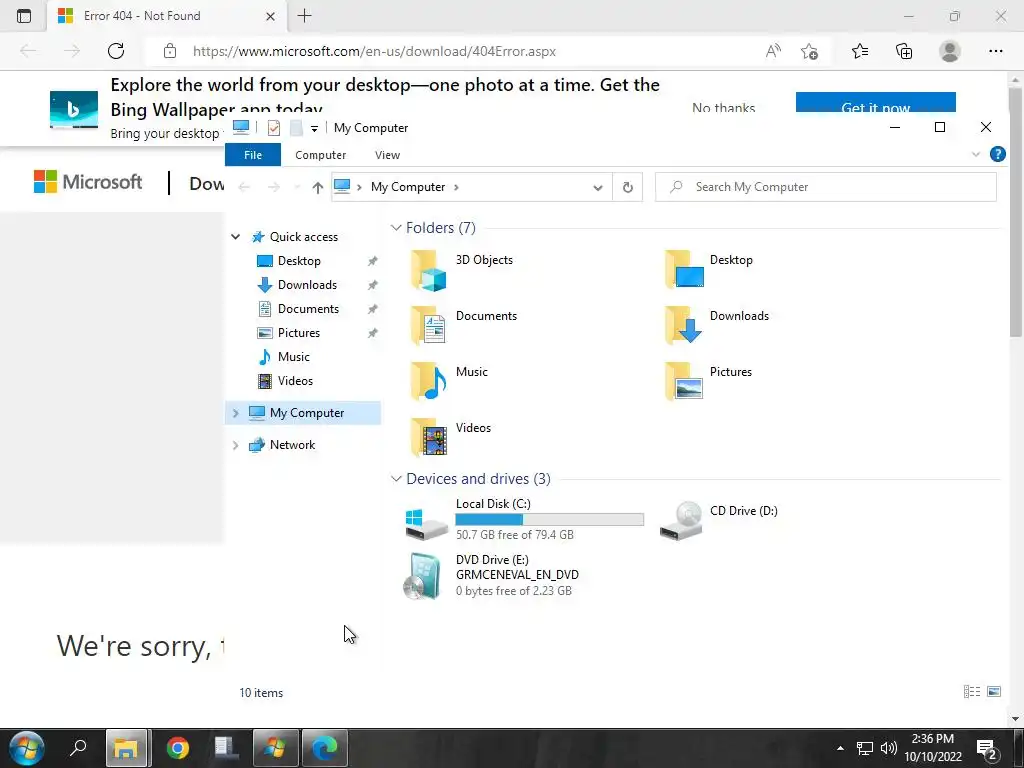
Task: Open the notification center icon
Action: (x=986, y=748)
